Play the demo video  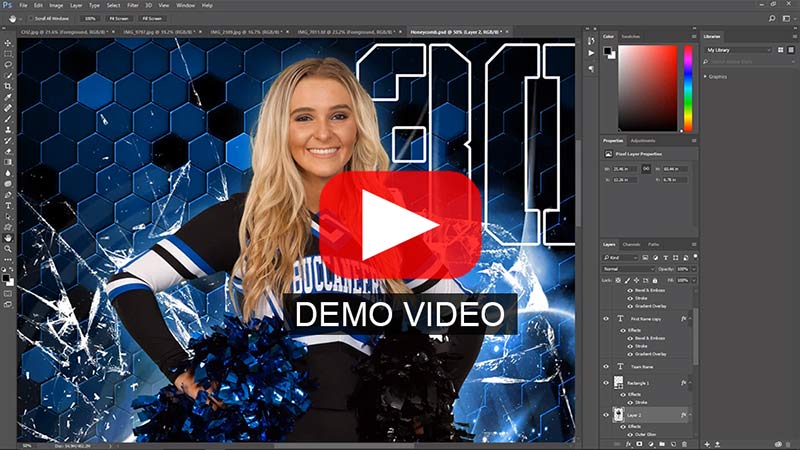400,224
